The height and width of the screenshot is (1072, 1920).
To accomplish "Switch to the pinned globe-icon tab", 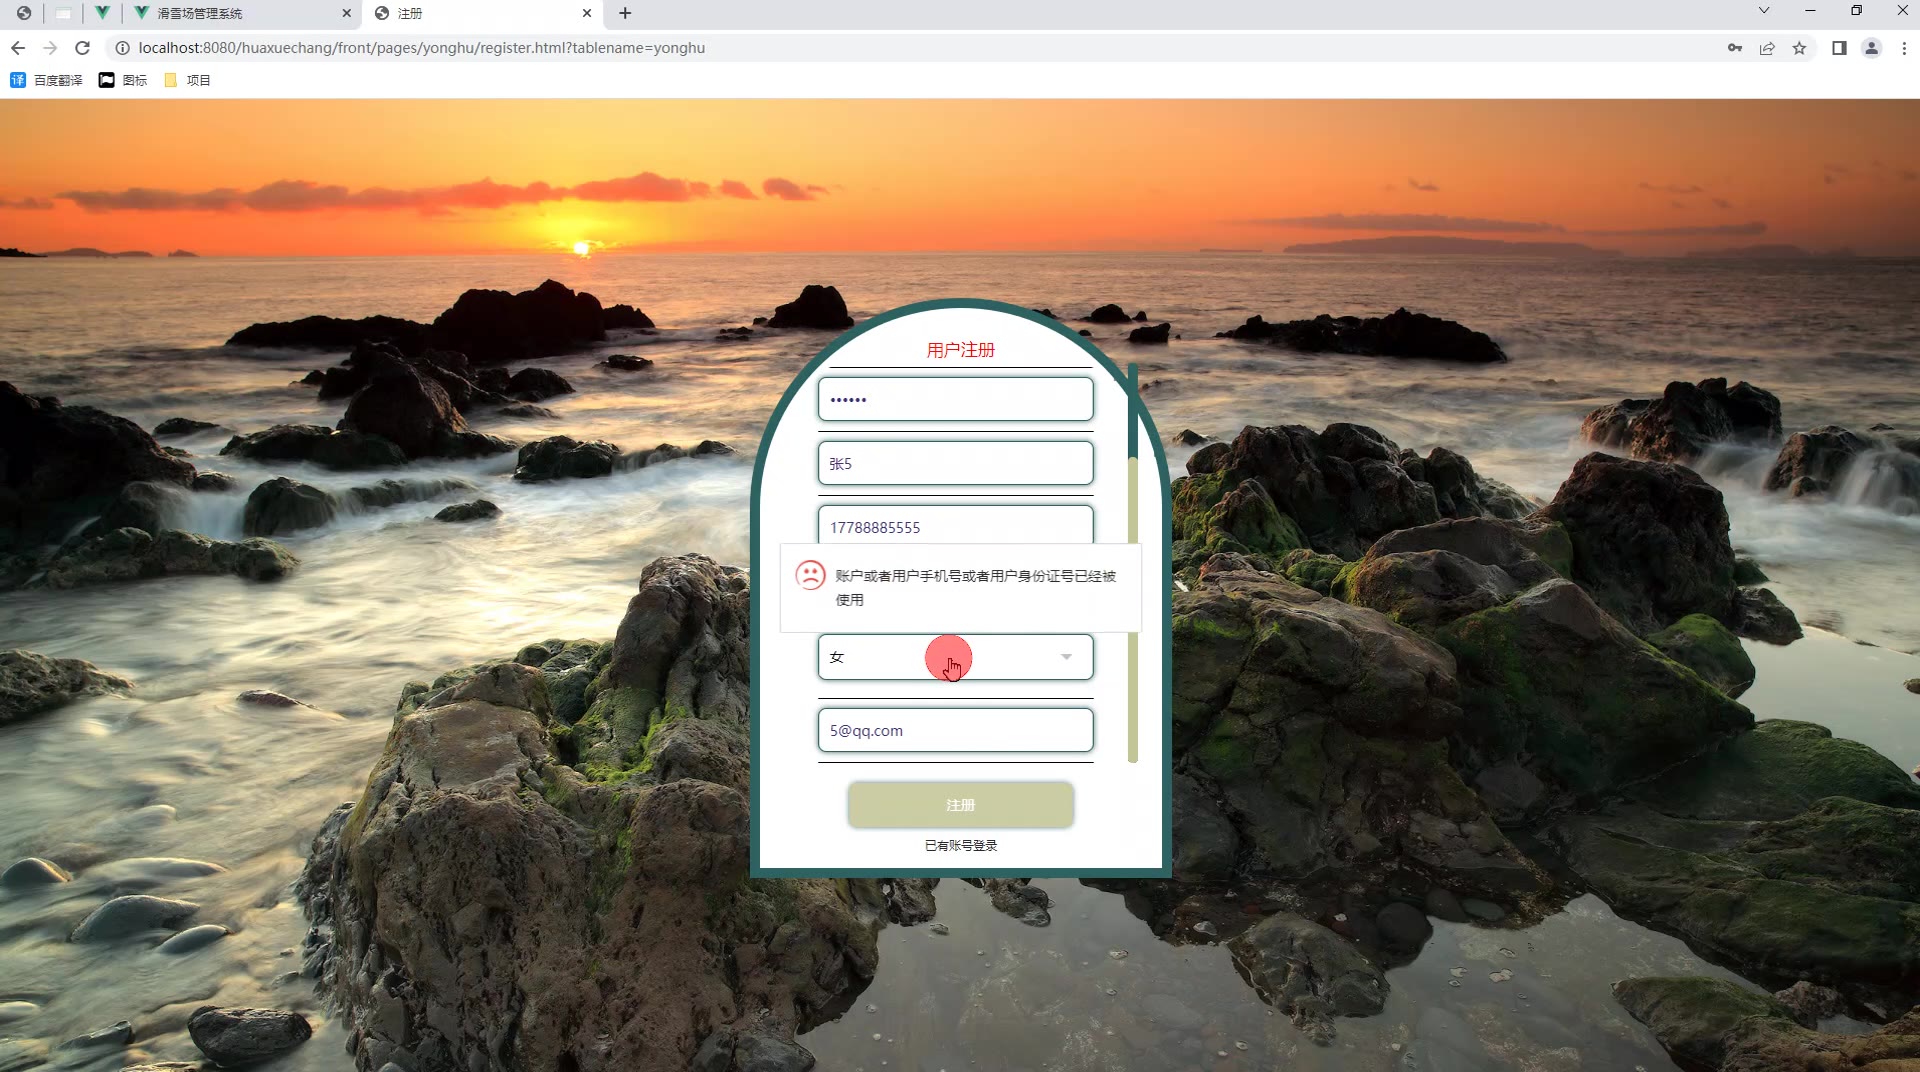I will click(24, 13).
